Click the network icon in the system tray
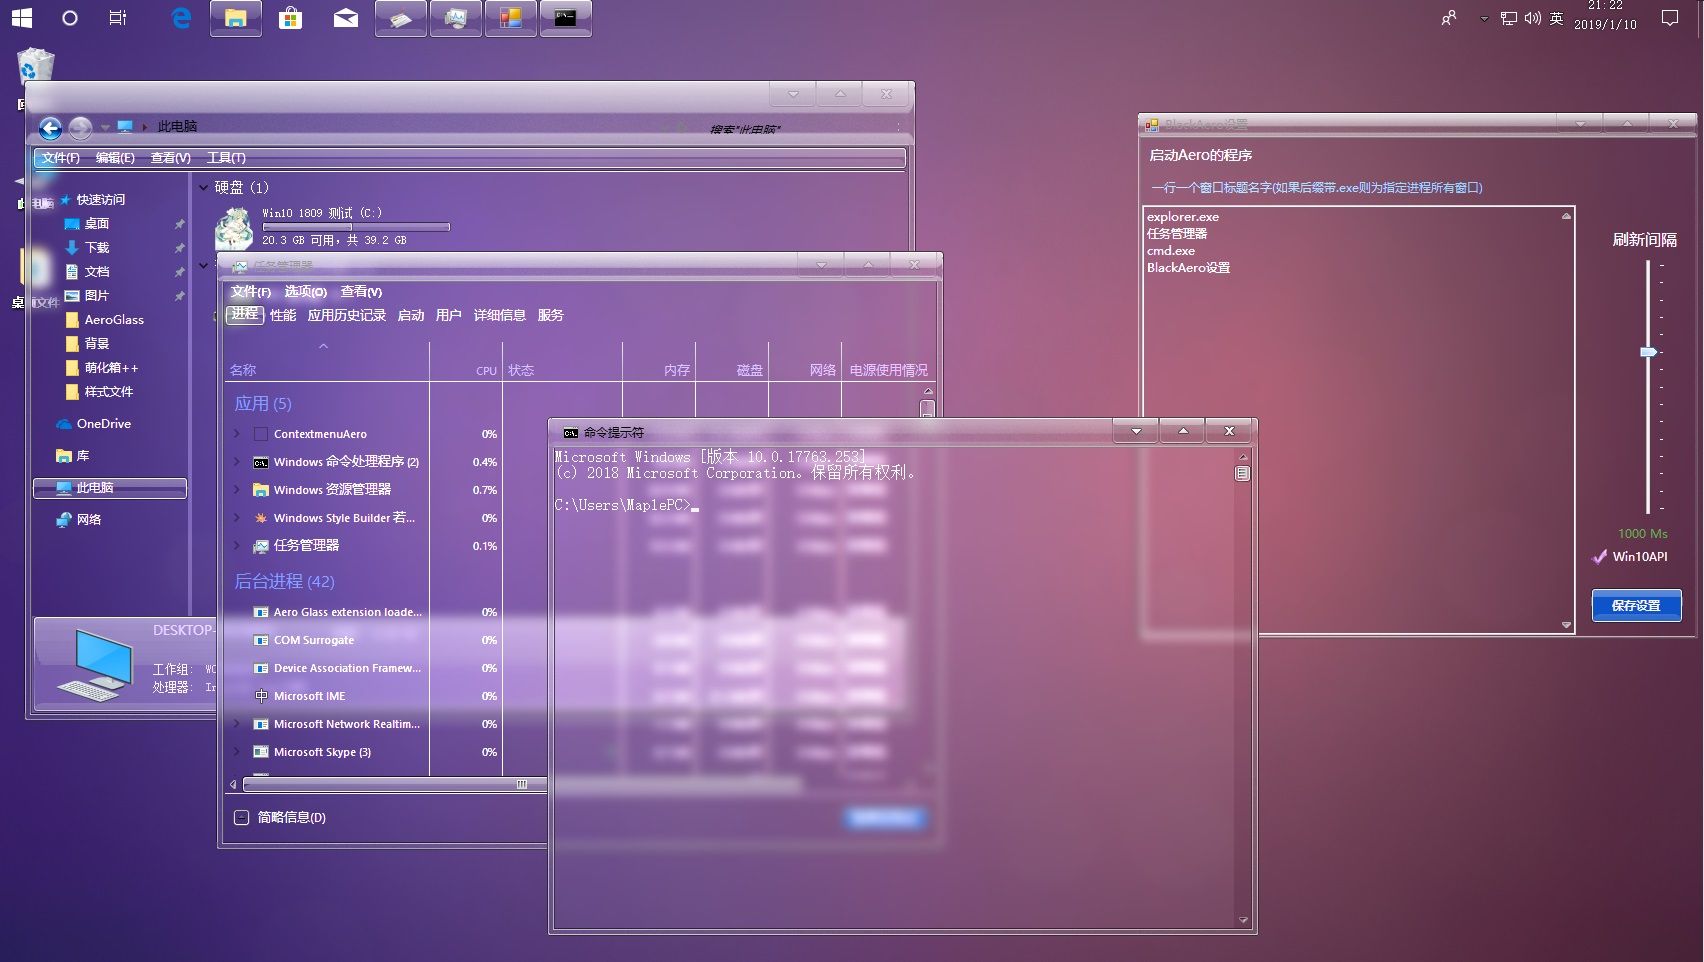This screenshot has height=962, width=1704. [1508, 18]
